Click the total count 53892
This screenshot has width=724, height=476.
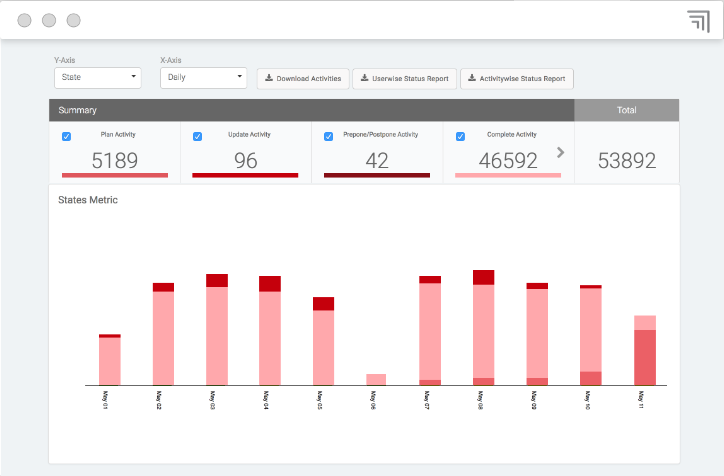627,160
